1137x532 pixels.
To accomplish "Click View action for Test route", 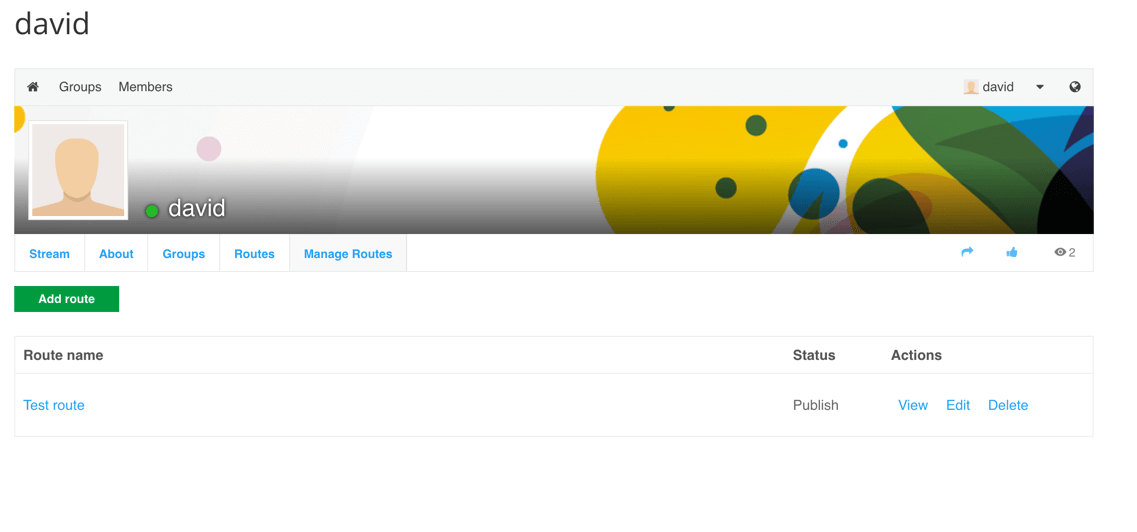I will click(x=913, y=405).
